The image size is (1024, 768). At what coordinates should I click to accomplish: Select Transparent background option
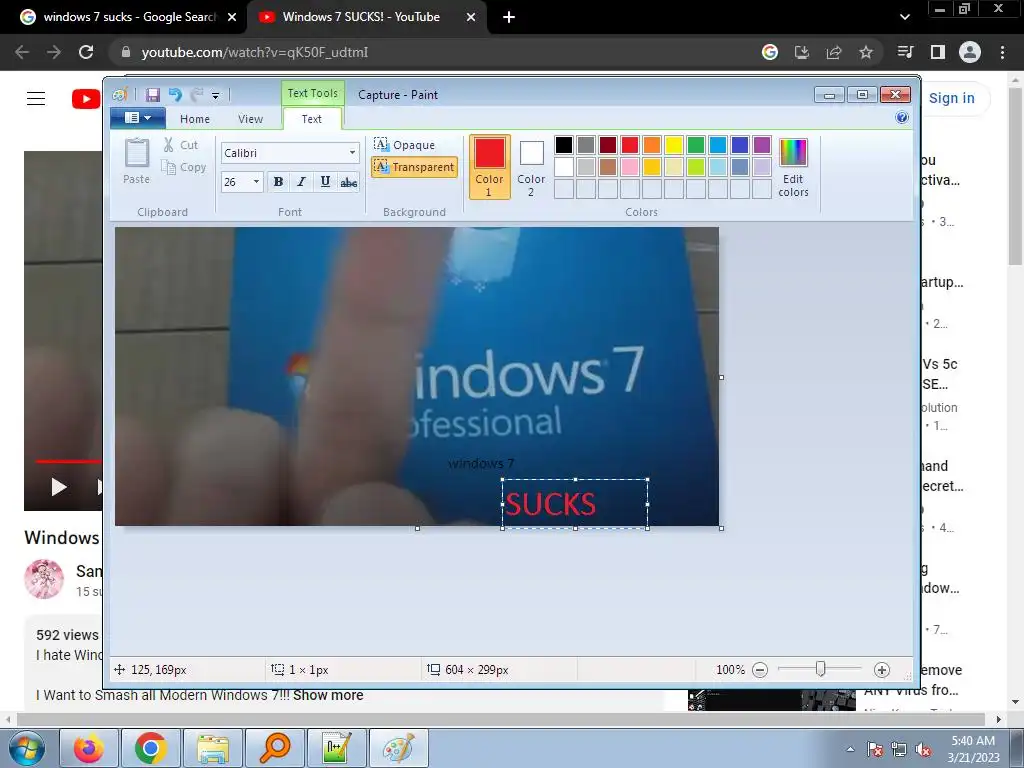click(415, 167)
